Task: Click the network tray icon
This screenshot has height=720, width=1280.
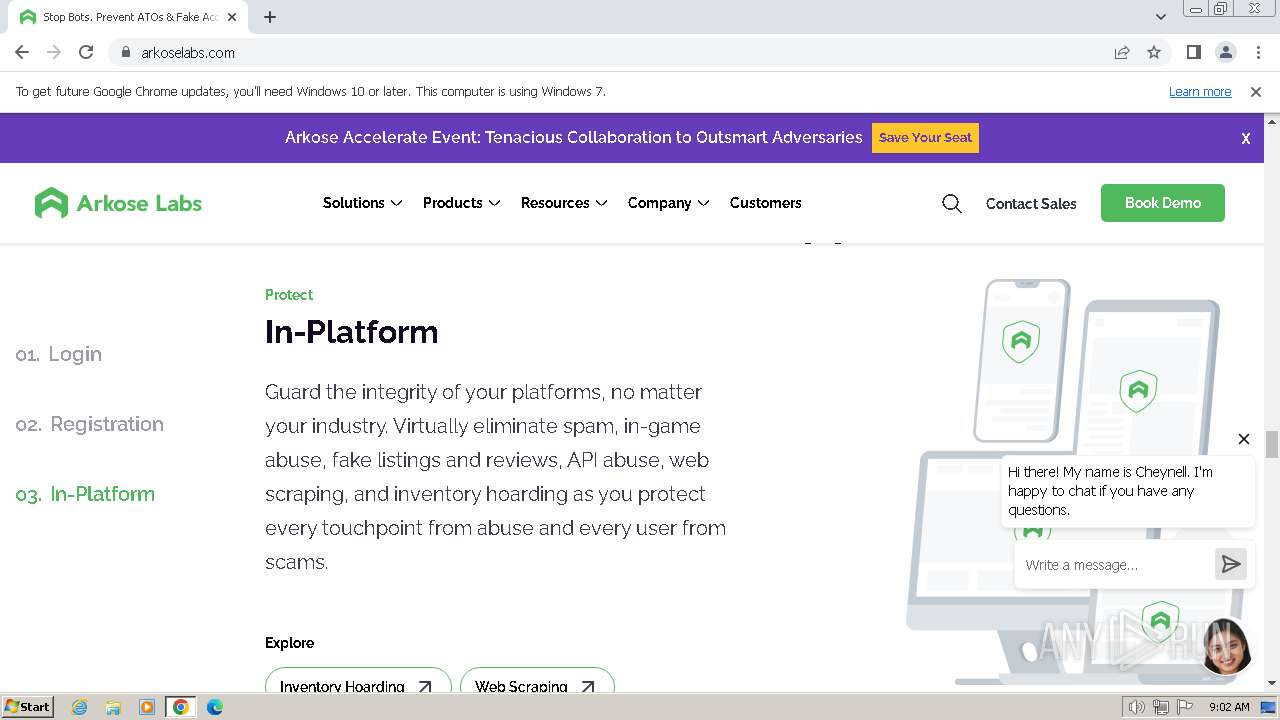Action: point(1161,707)
